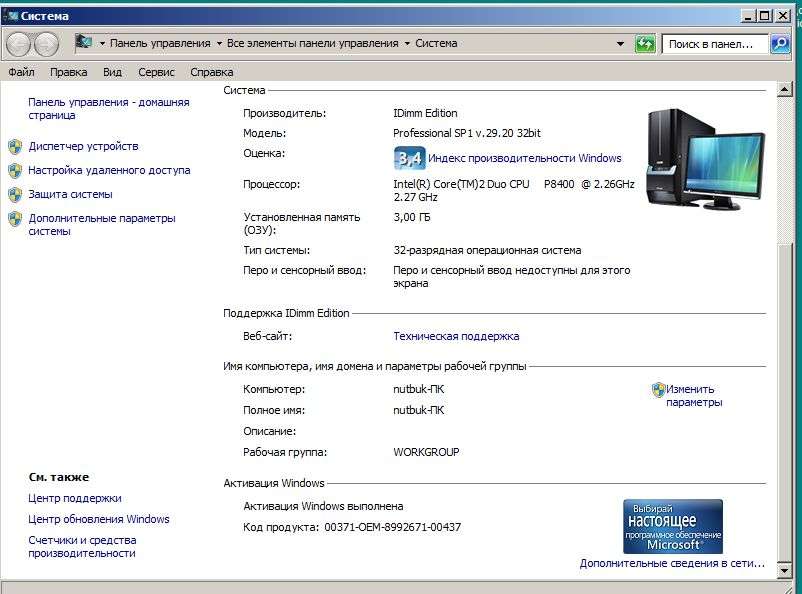The width and height of the screenshot is (802, 594).
Task: Open Настройка удаленного доступа
Action: (x=109, y=170)
